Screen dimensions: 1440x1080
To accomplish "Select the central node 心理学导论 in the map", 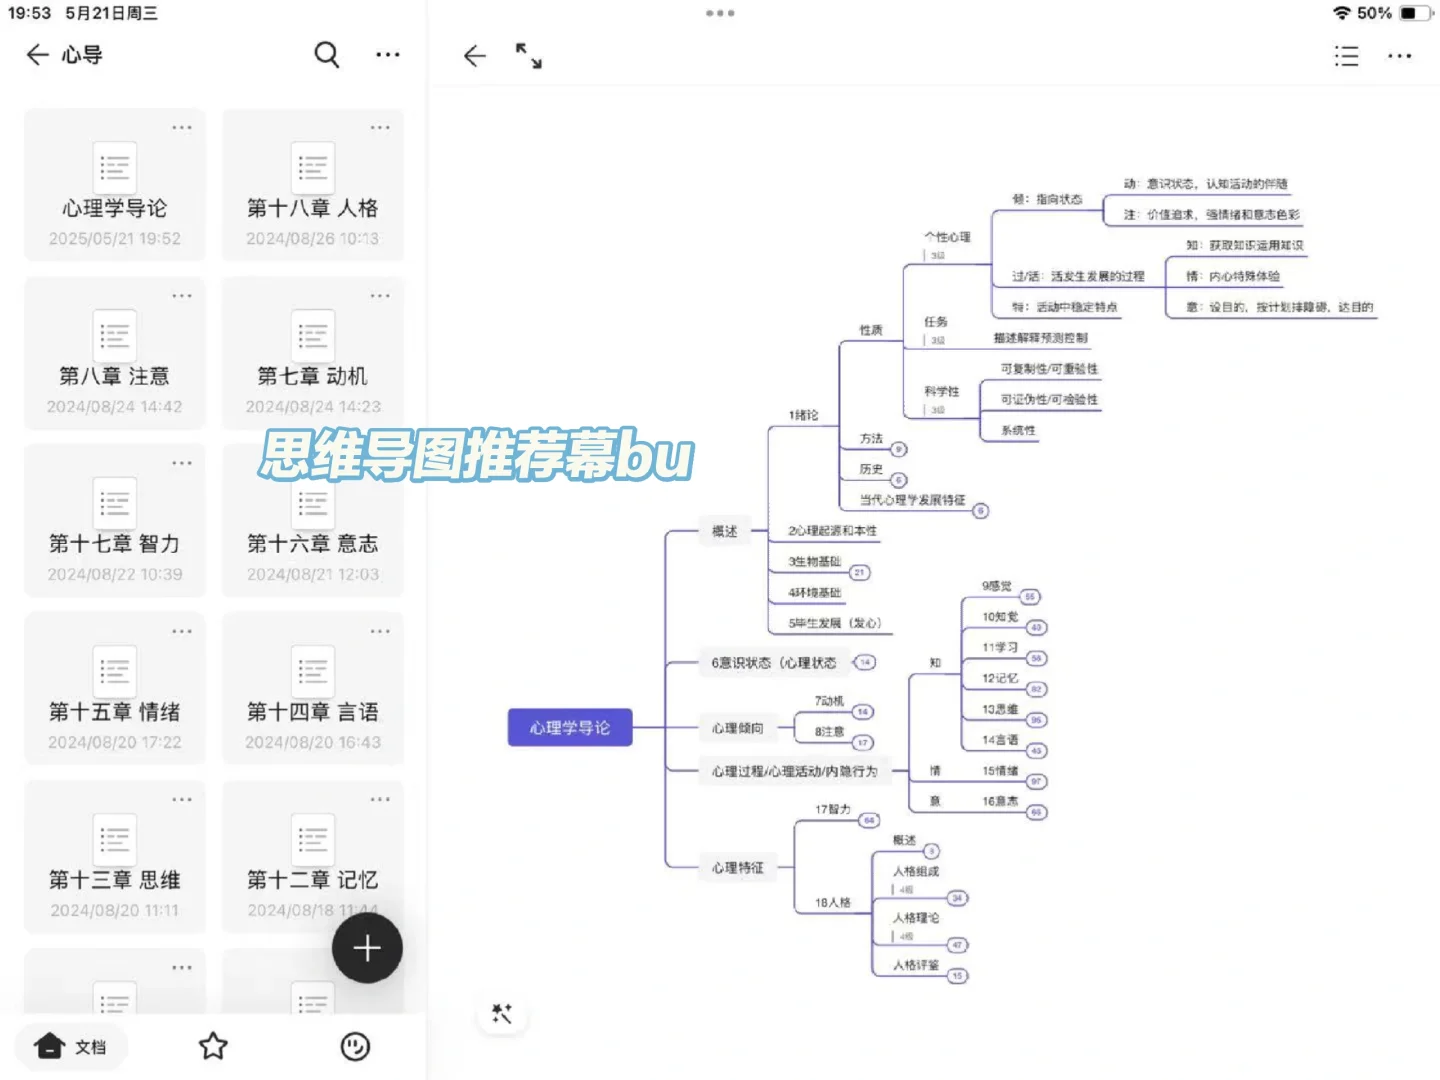I will click(x=569, y=727).
